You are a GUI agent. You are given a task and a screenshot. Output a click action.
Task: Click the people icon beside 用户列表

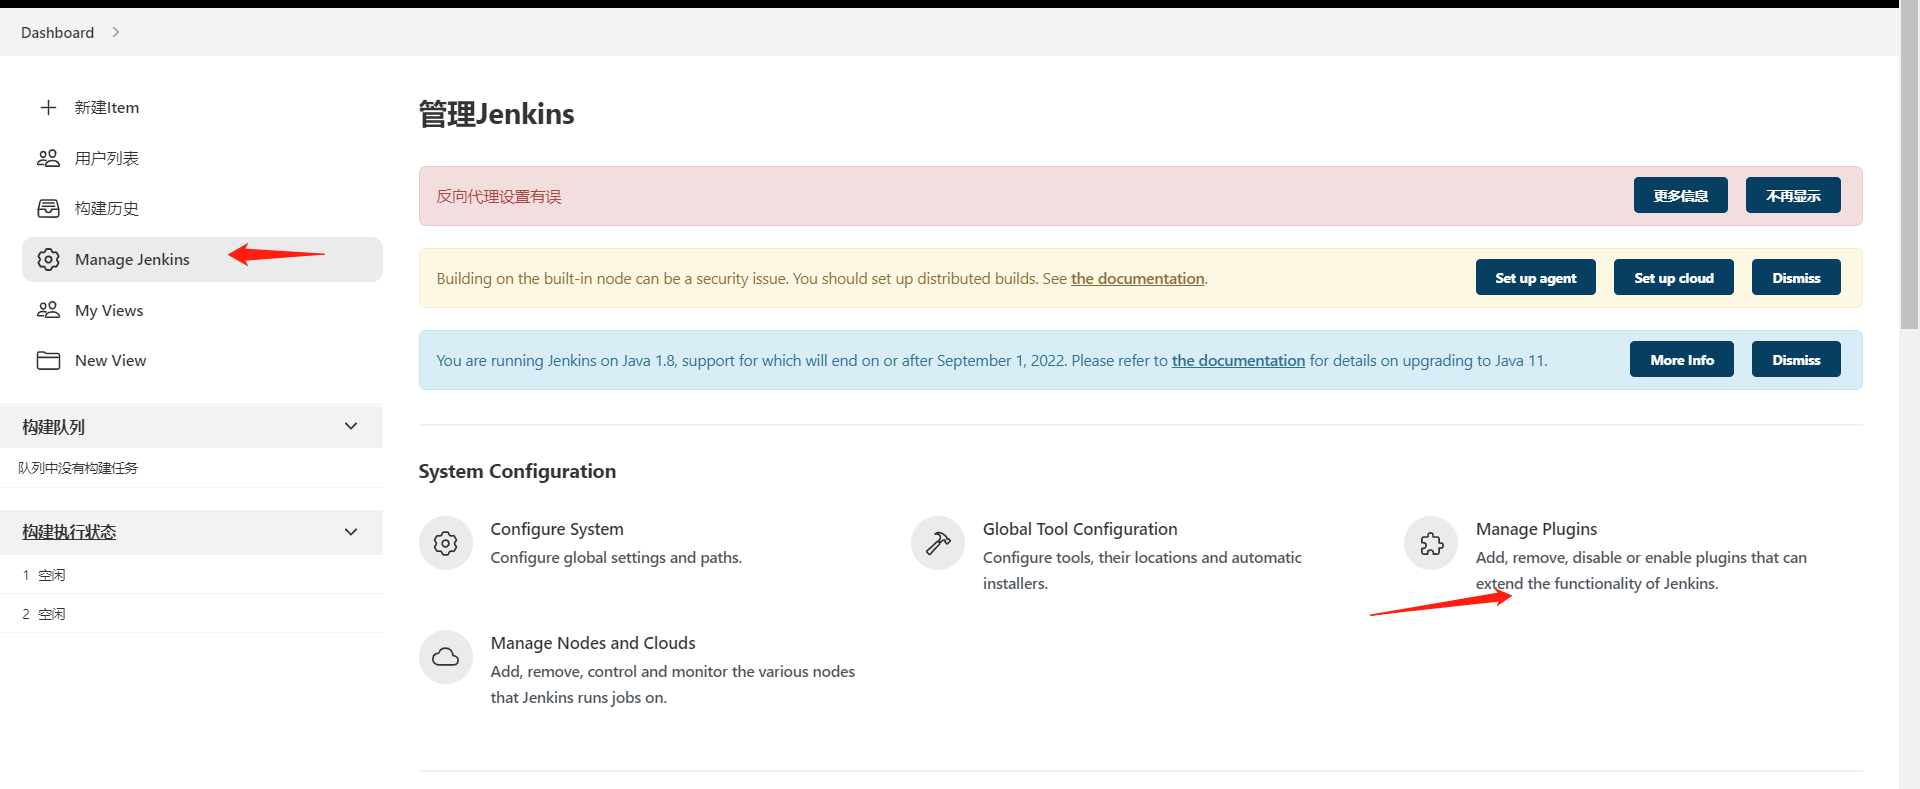click(x=48, y=158)
